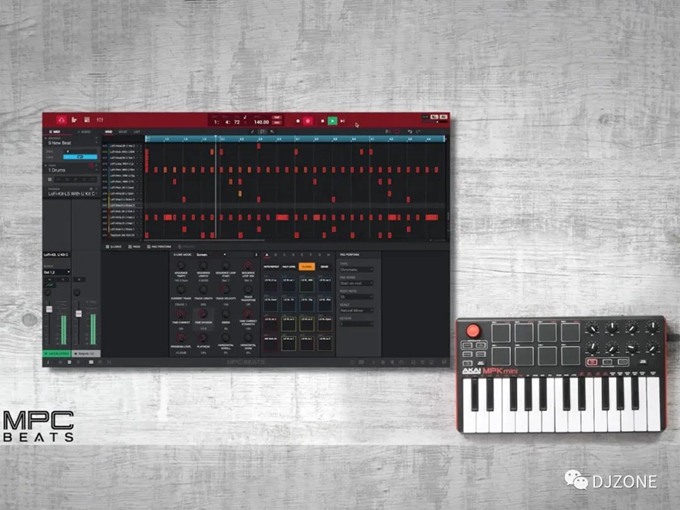Open the PAD PERFORM panel tab

pyautogui.click(x=159, y=246)
